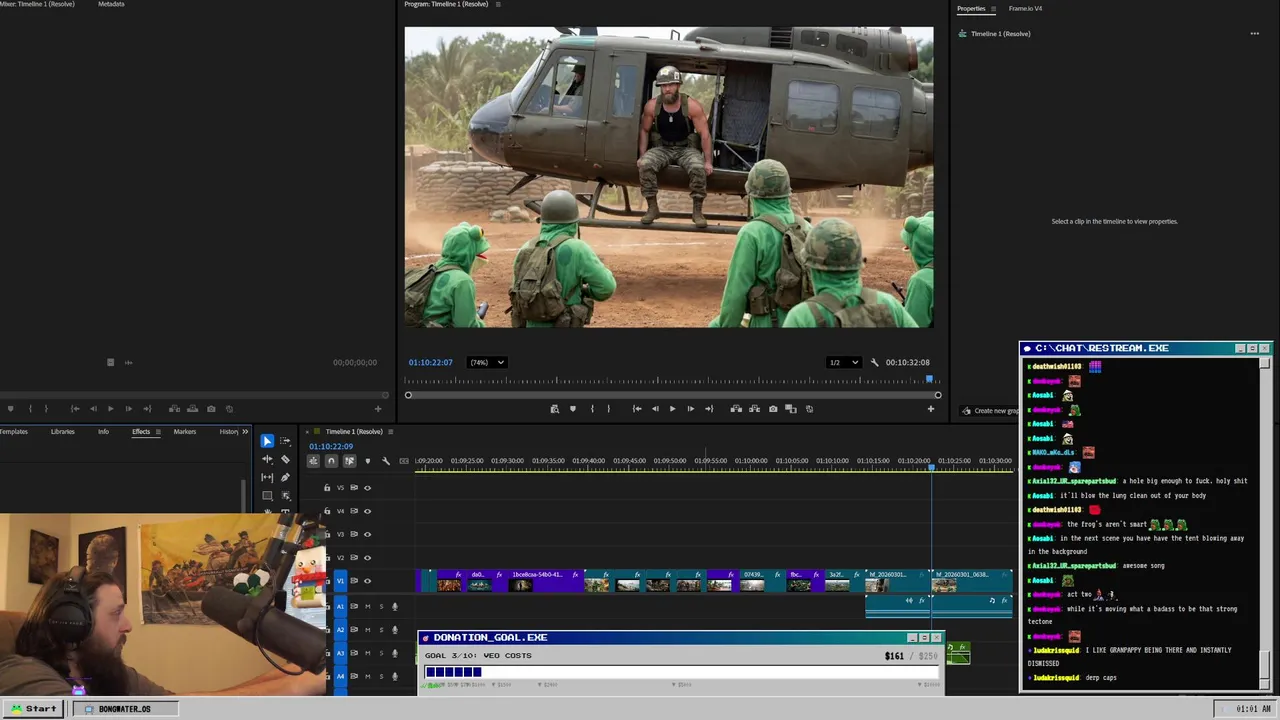Screen dimensions: 1280x720
Task: Click the Extract button in Program monitor
Action: [754, 408]
